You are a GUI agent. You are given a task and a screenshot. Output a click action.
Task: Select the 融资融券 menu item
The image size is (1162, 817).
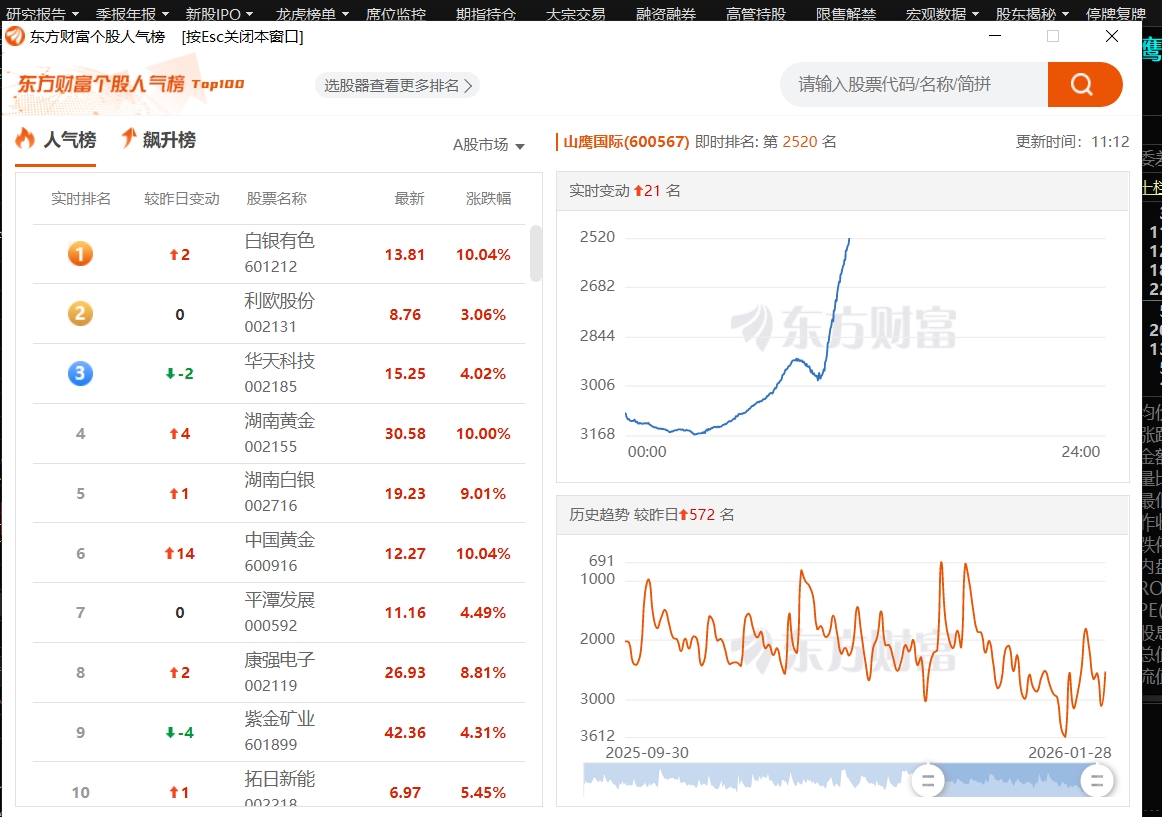666,13
